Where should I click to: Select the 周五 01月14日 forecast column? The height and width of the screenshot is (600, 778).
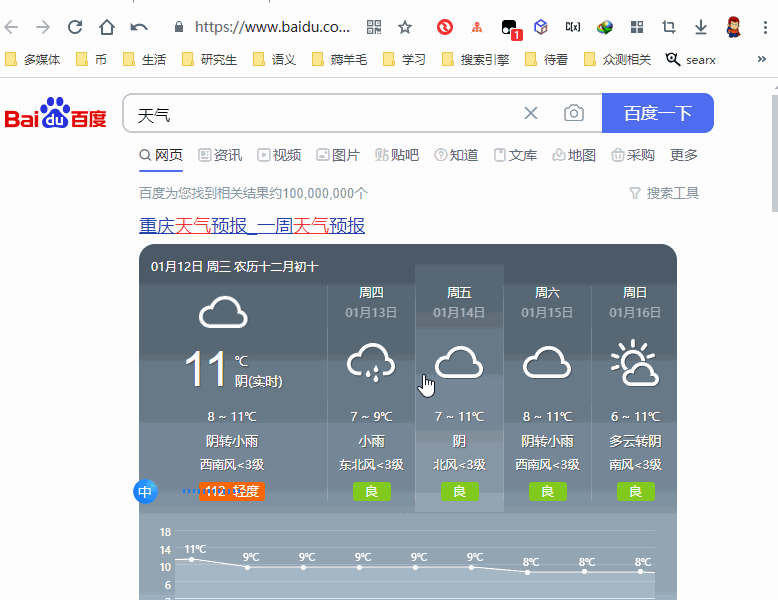click(459, 389)
